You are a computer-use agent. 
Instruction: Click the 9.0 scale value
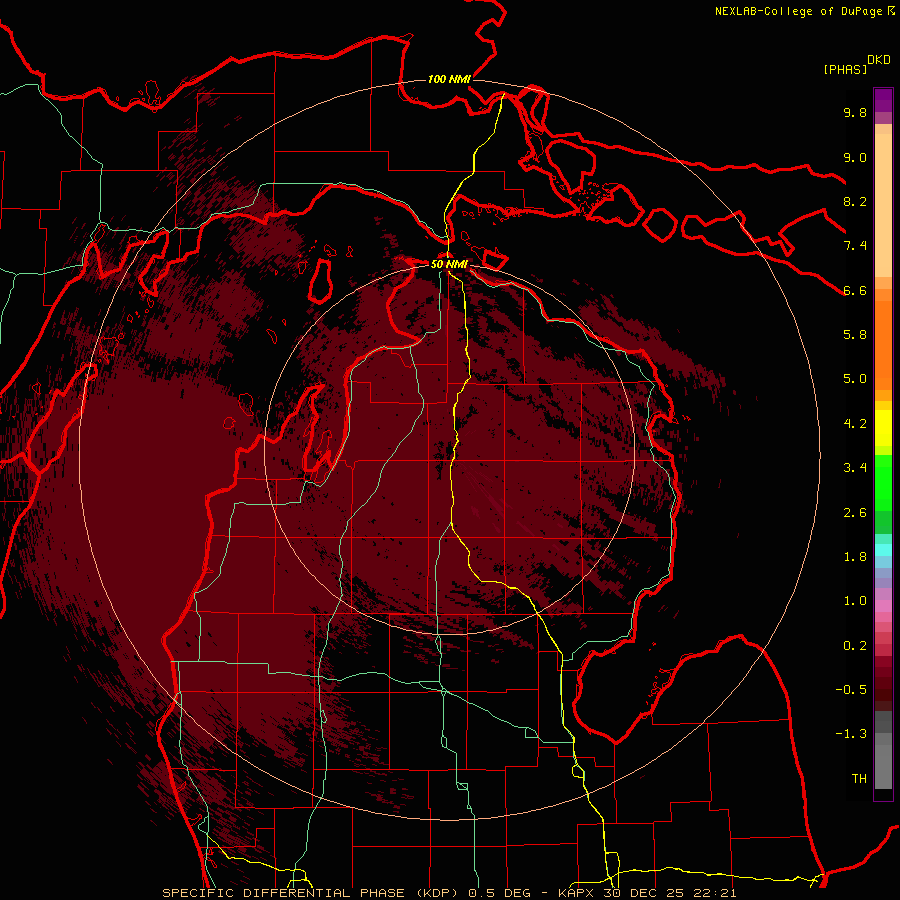855,157
